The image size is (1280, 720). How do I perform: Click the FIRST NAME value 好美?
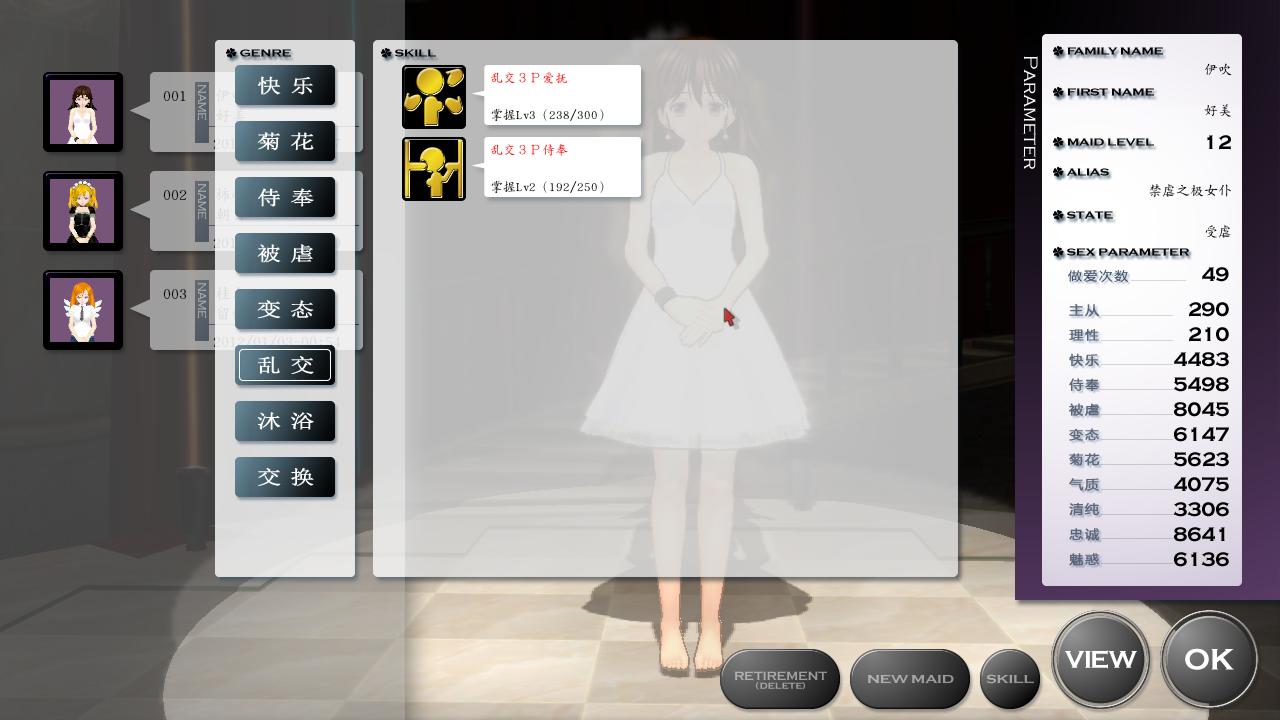(x=1217, y=111)
